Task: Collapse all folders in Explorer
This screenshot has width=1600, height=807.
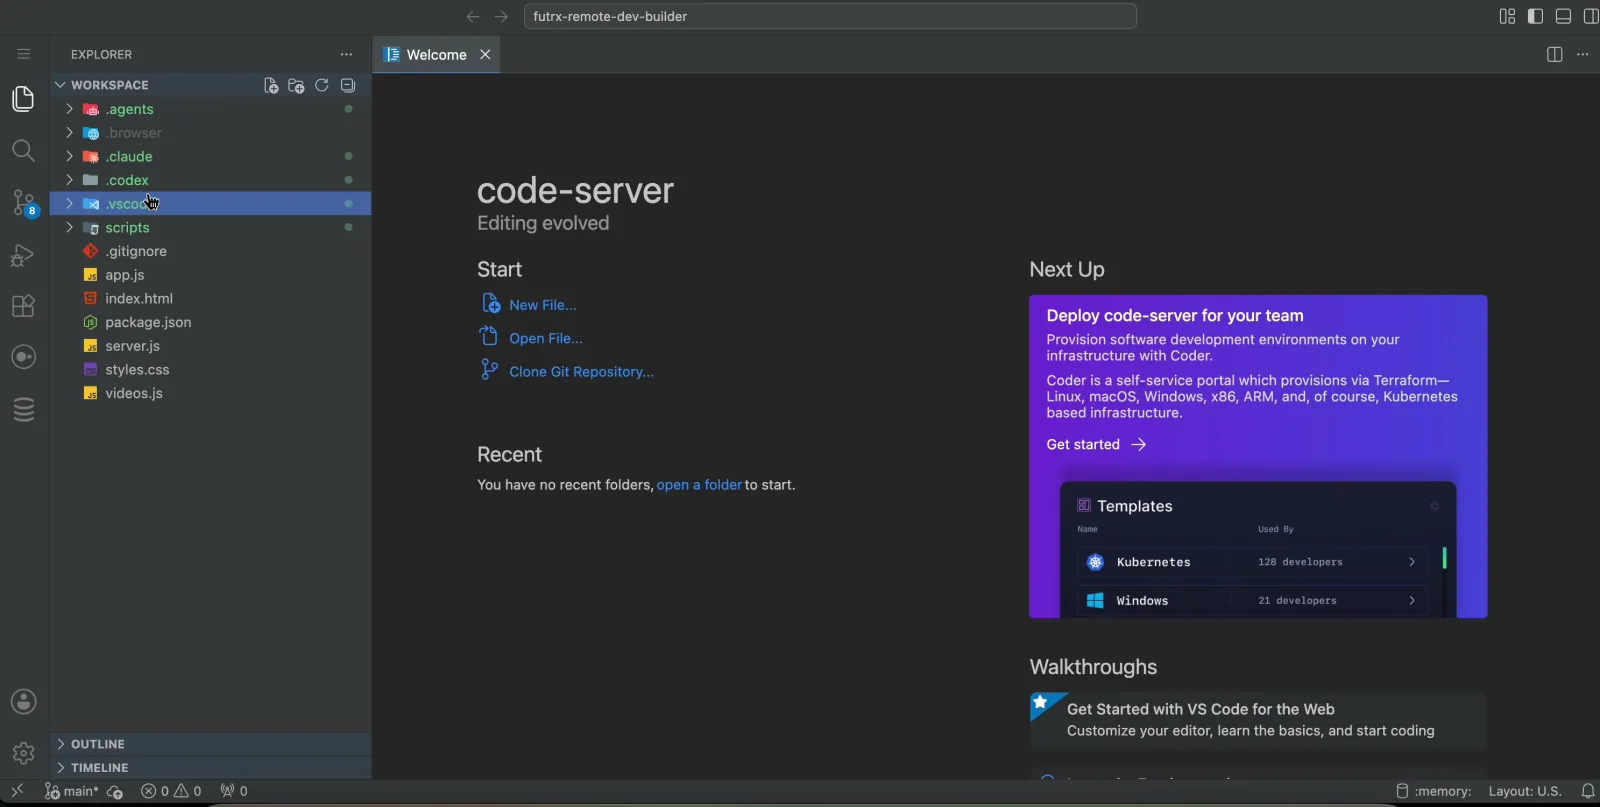Action: pos(348,86)
